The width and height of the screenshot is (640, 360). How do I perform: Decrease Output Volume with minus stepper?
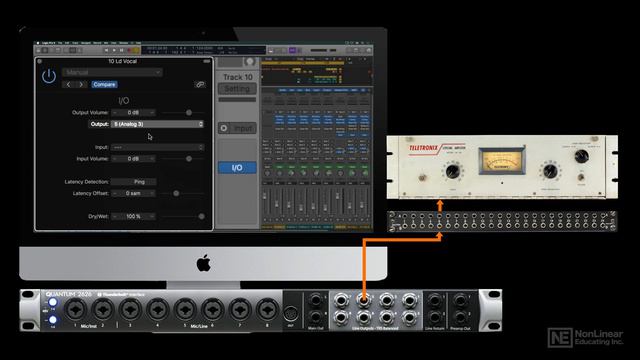[115, 112]
